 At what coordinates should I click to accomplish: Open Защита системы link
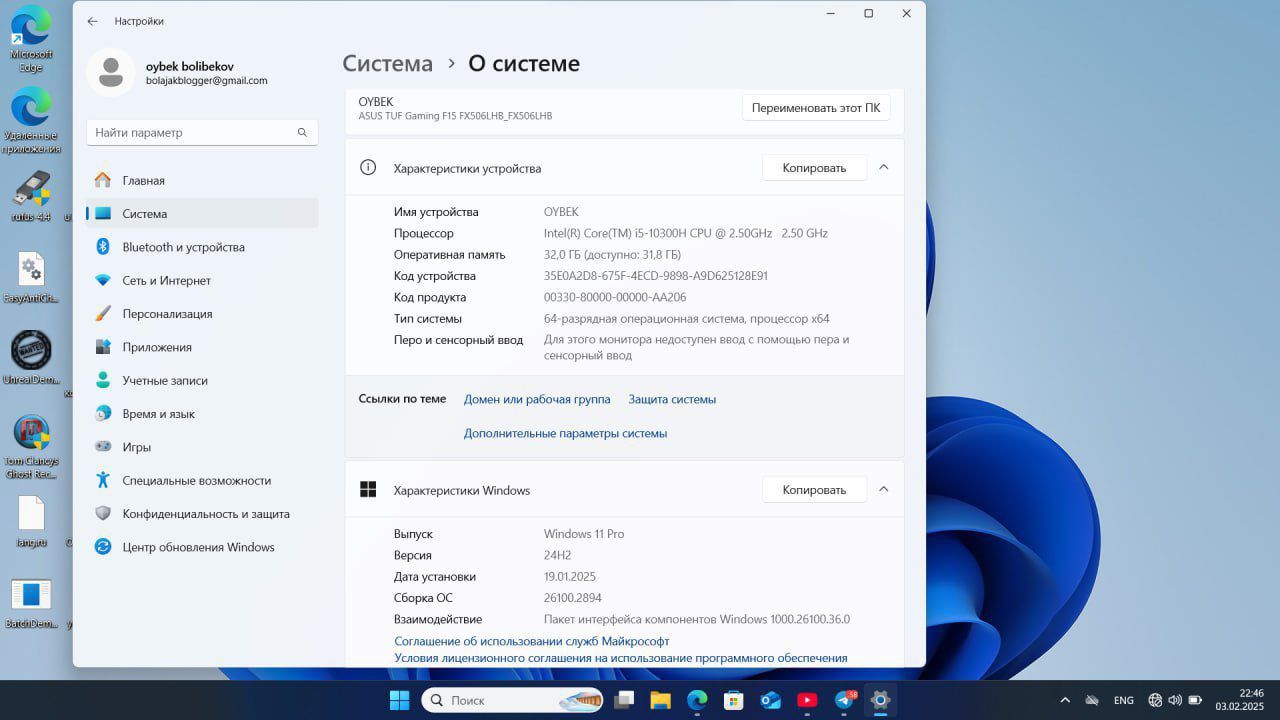[x=672, y=399]
